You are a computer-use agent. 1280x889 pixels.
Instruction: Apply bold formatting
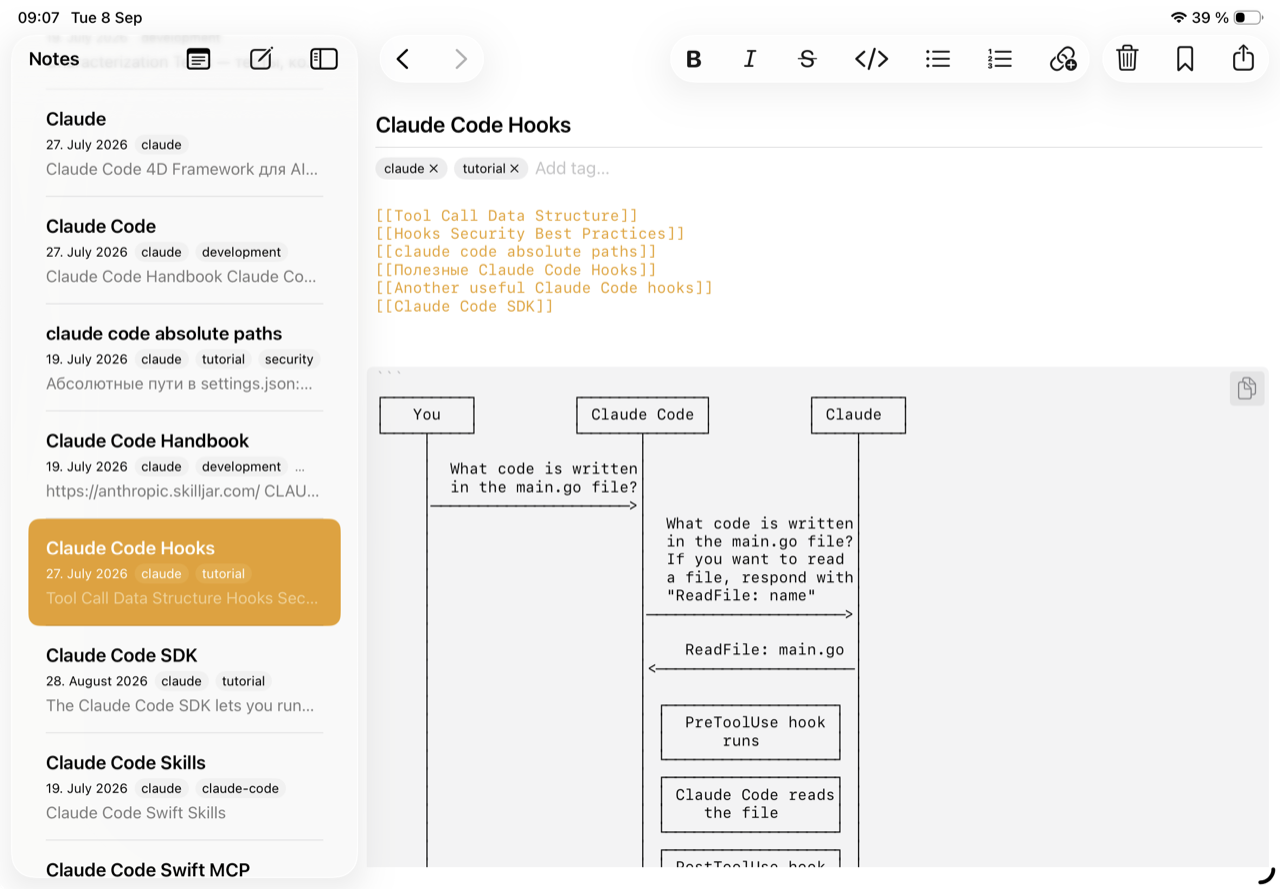(693, 59)
